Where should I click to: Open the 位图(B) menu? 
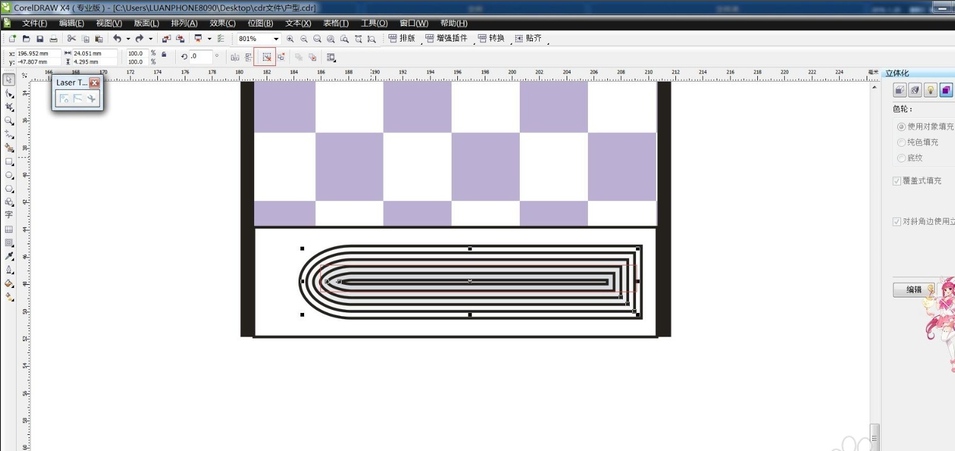pyautogui.click(x=260, y=23)
